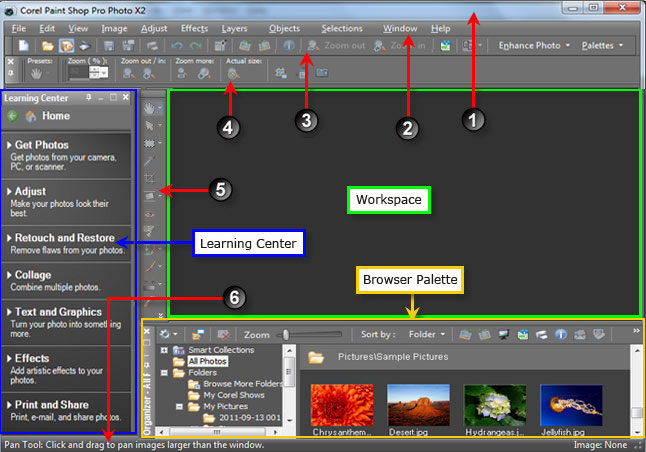
Task: Select the Desert.jpg thumbnail
Action: point(418,405)
